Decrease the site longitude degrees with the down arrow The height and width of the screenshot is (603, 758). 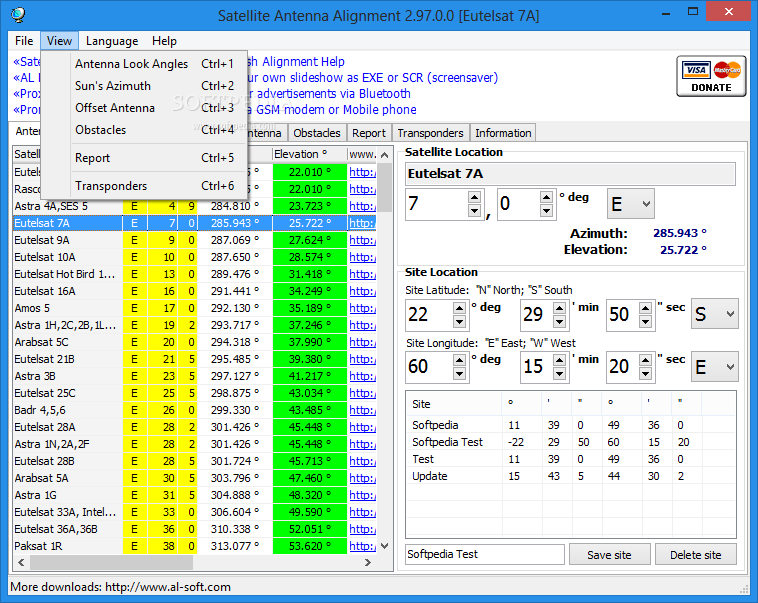[x=459, y=373]
